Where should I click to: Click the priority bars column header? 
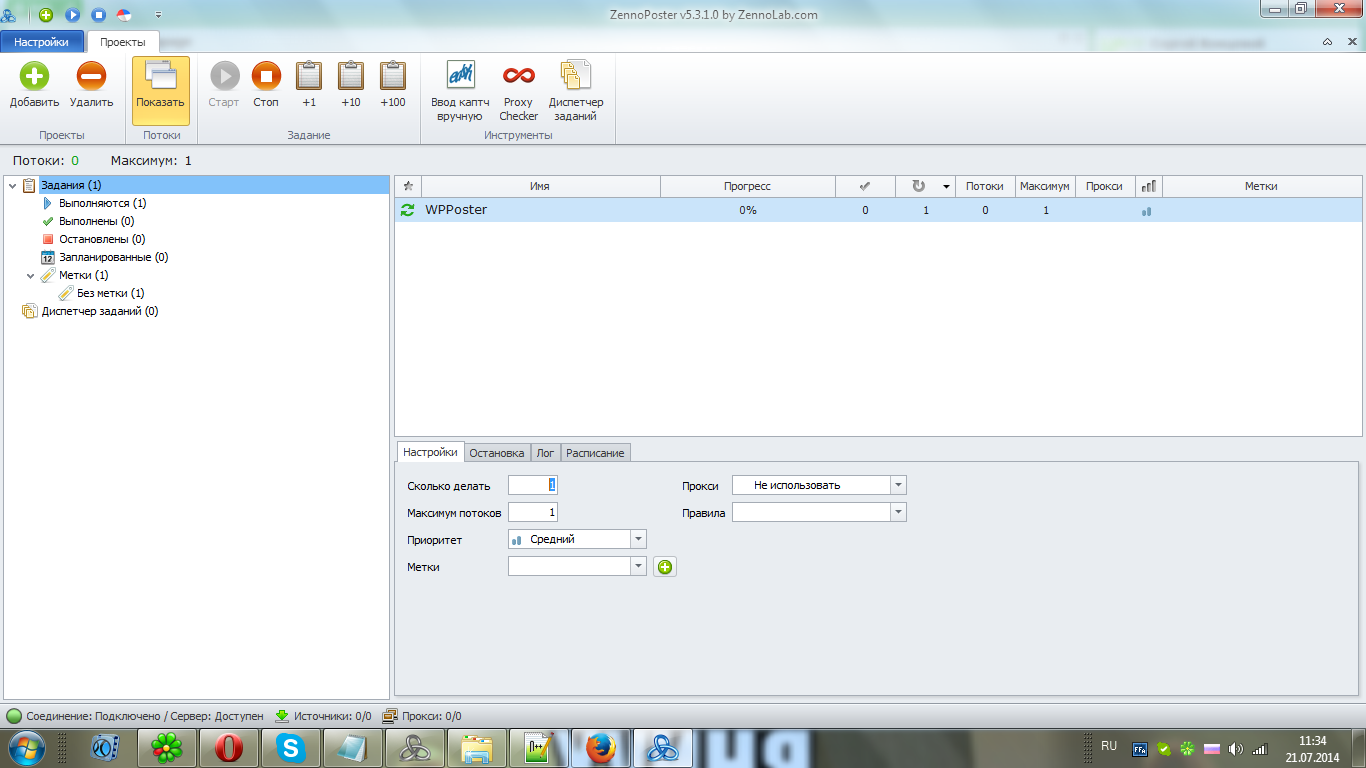[1149, 186]
